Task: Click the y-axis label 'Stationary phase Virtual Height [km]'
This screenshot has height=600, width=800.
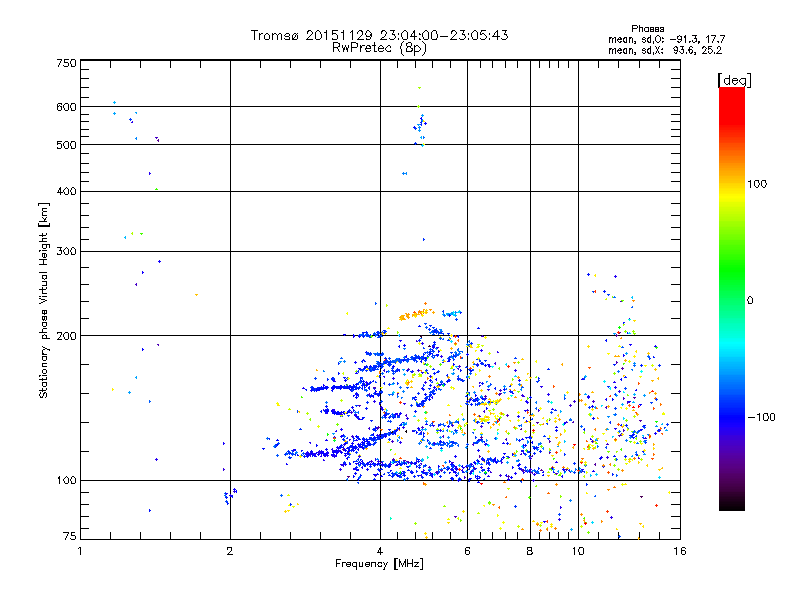Action: [43, 301]
